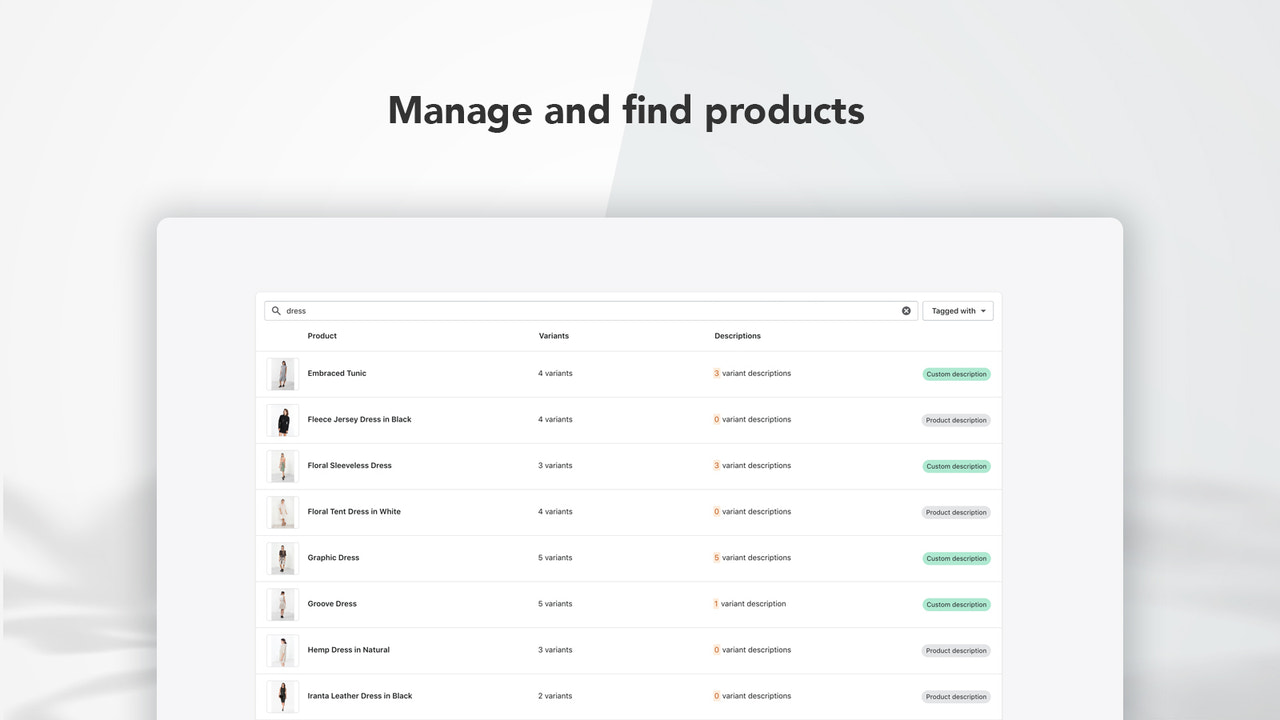Image resolution: width=1280 pixels, height=720 pixels.
Task: Select the Descriptions column header
Action: click(737, 336)
